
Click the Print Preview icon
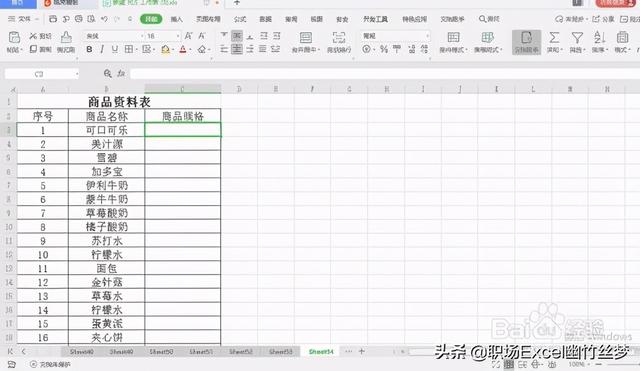91,19
